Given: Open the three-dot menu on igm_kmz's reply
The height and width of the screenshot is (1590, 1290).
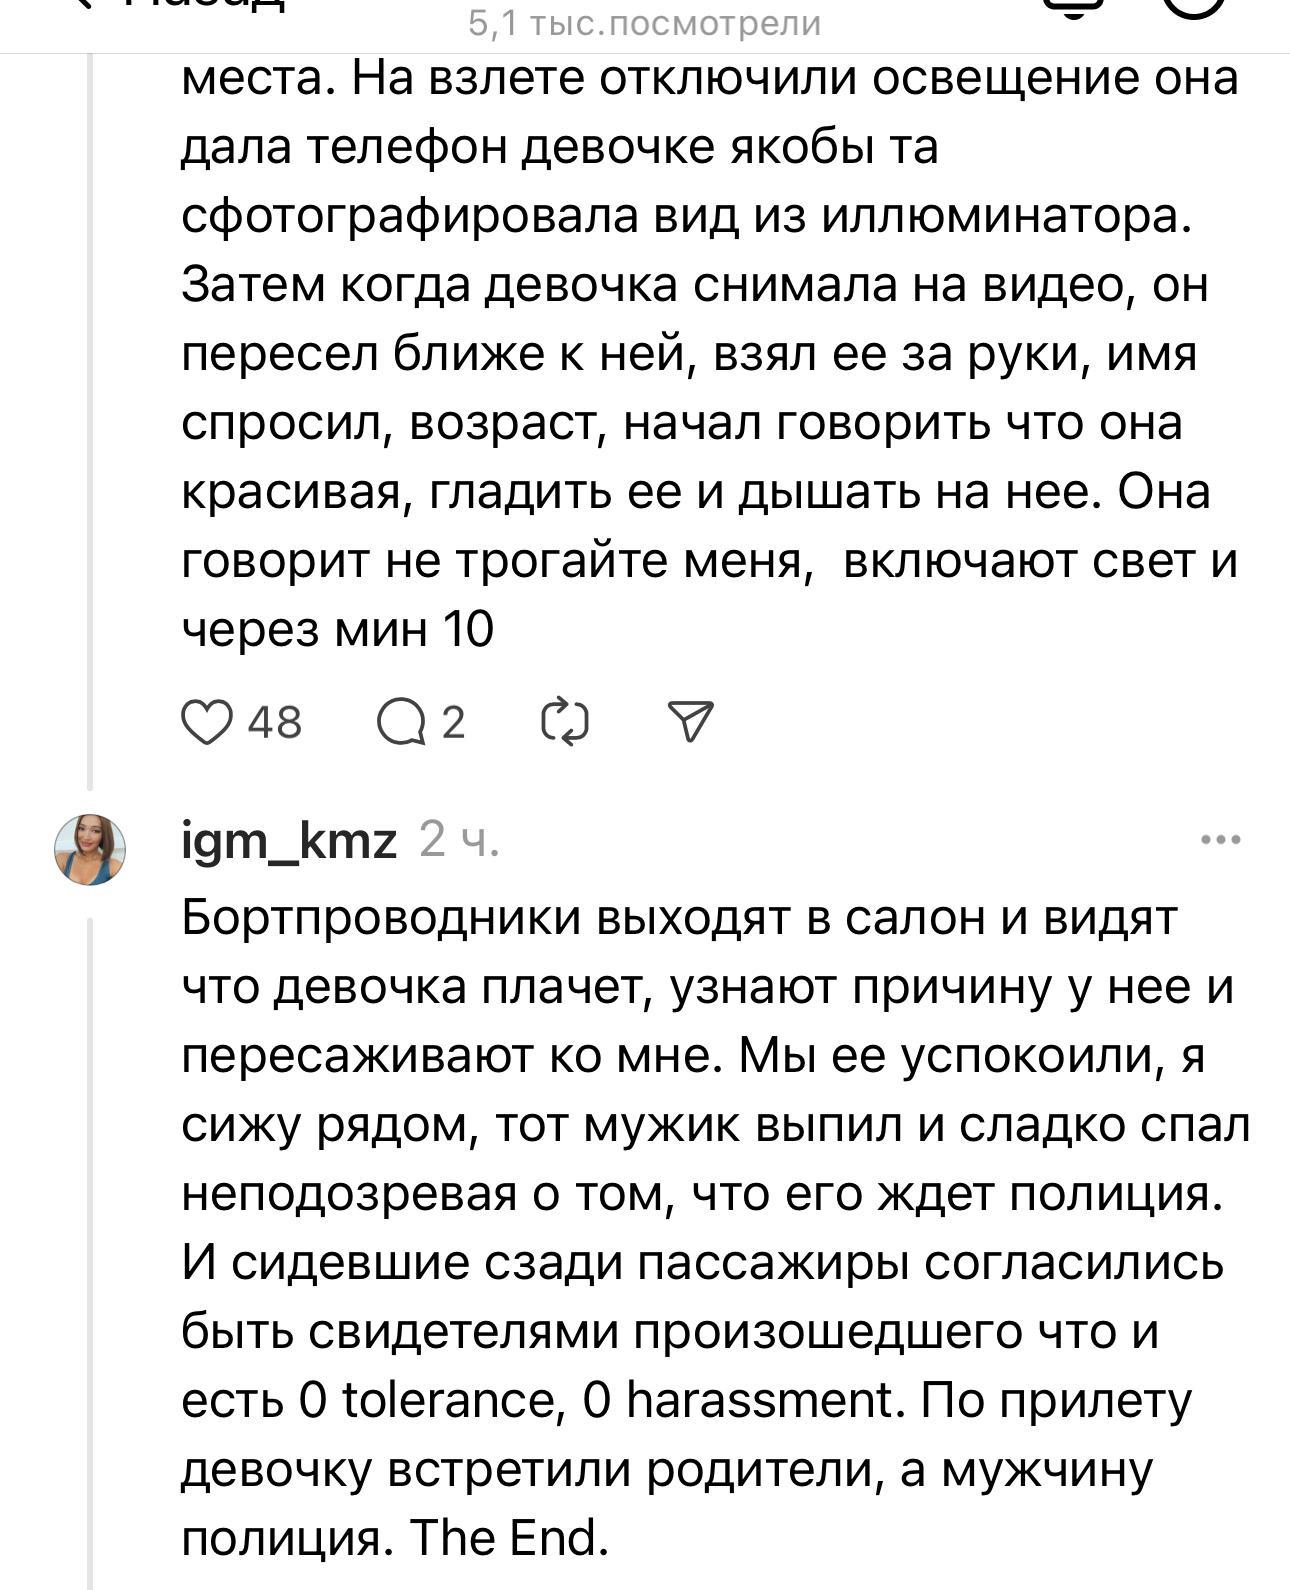Looking at the screenshot, I should 1221,840.
